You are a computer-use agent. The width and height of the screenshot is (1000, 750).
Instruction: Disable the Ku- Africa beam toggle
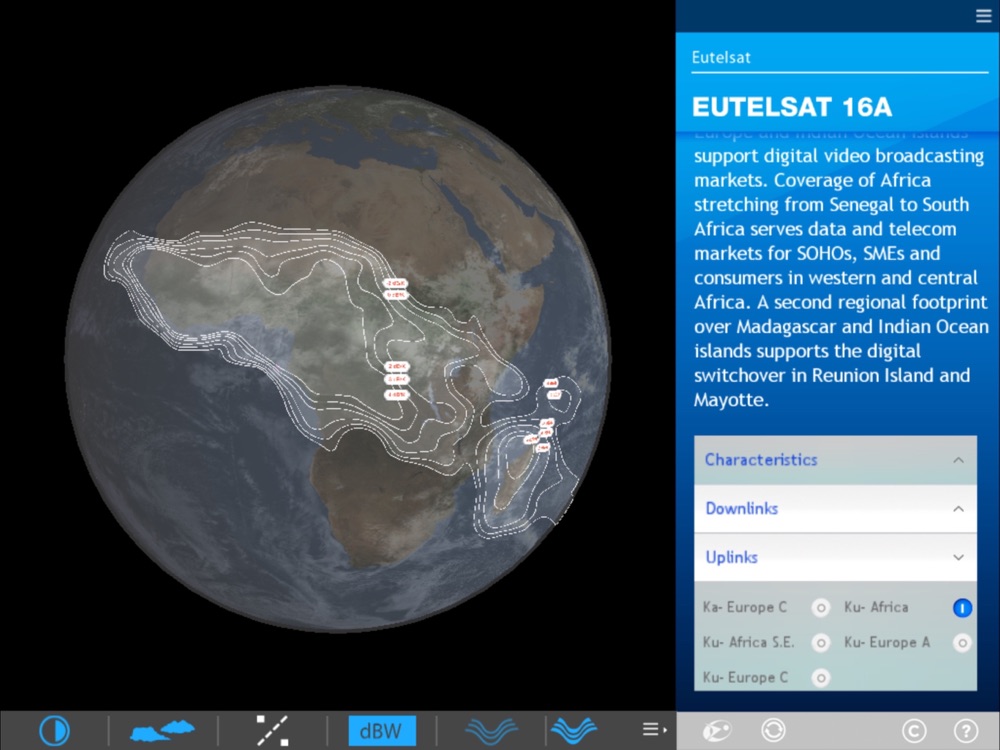[962, 608]
